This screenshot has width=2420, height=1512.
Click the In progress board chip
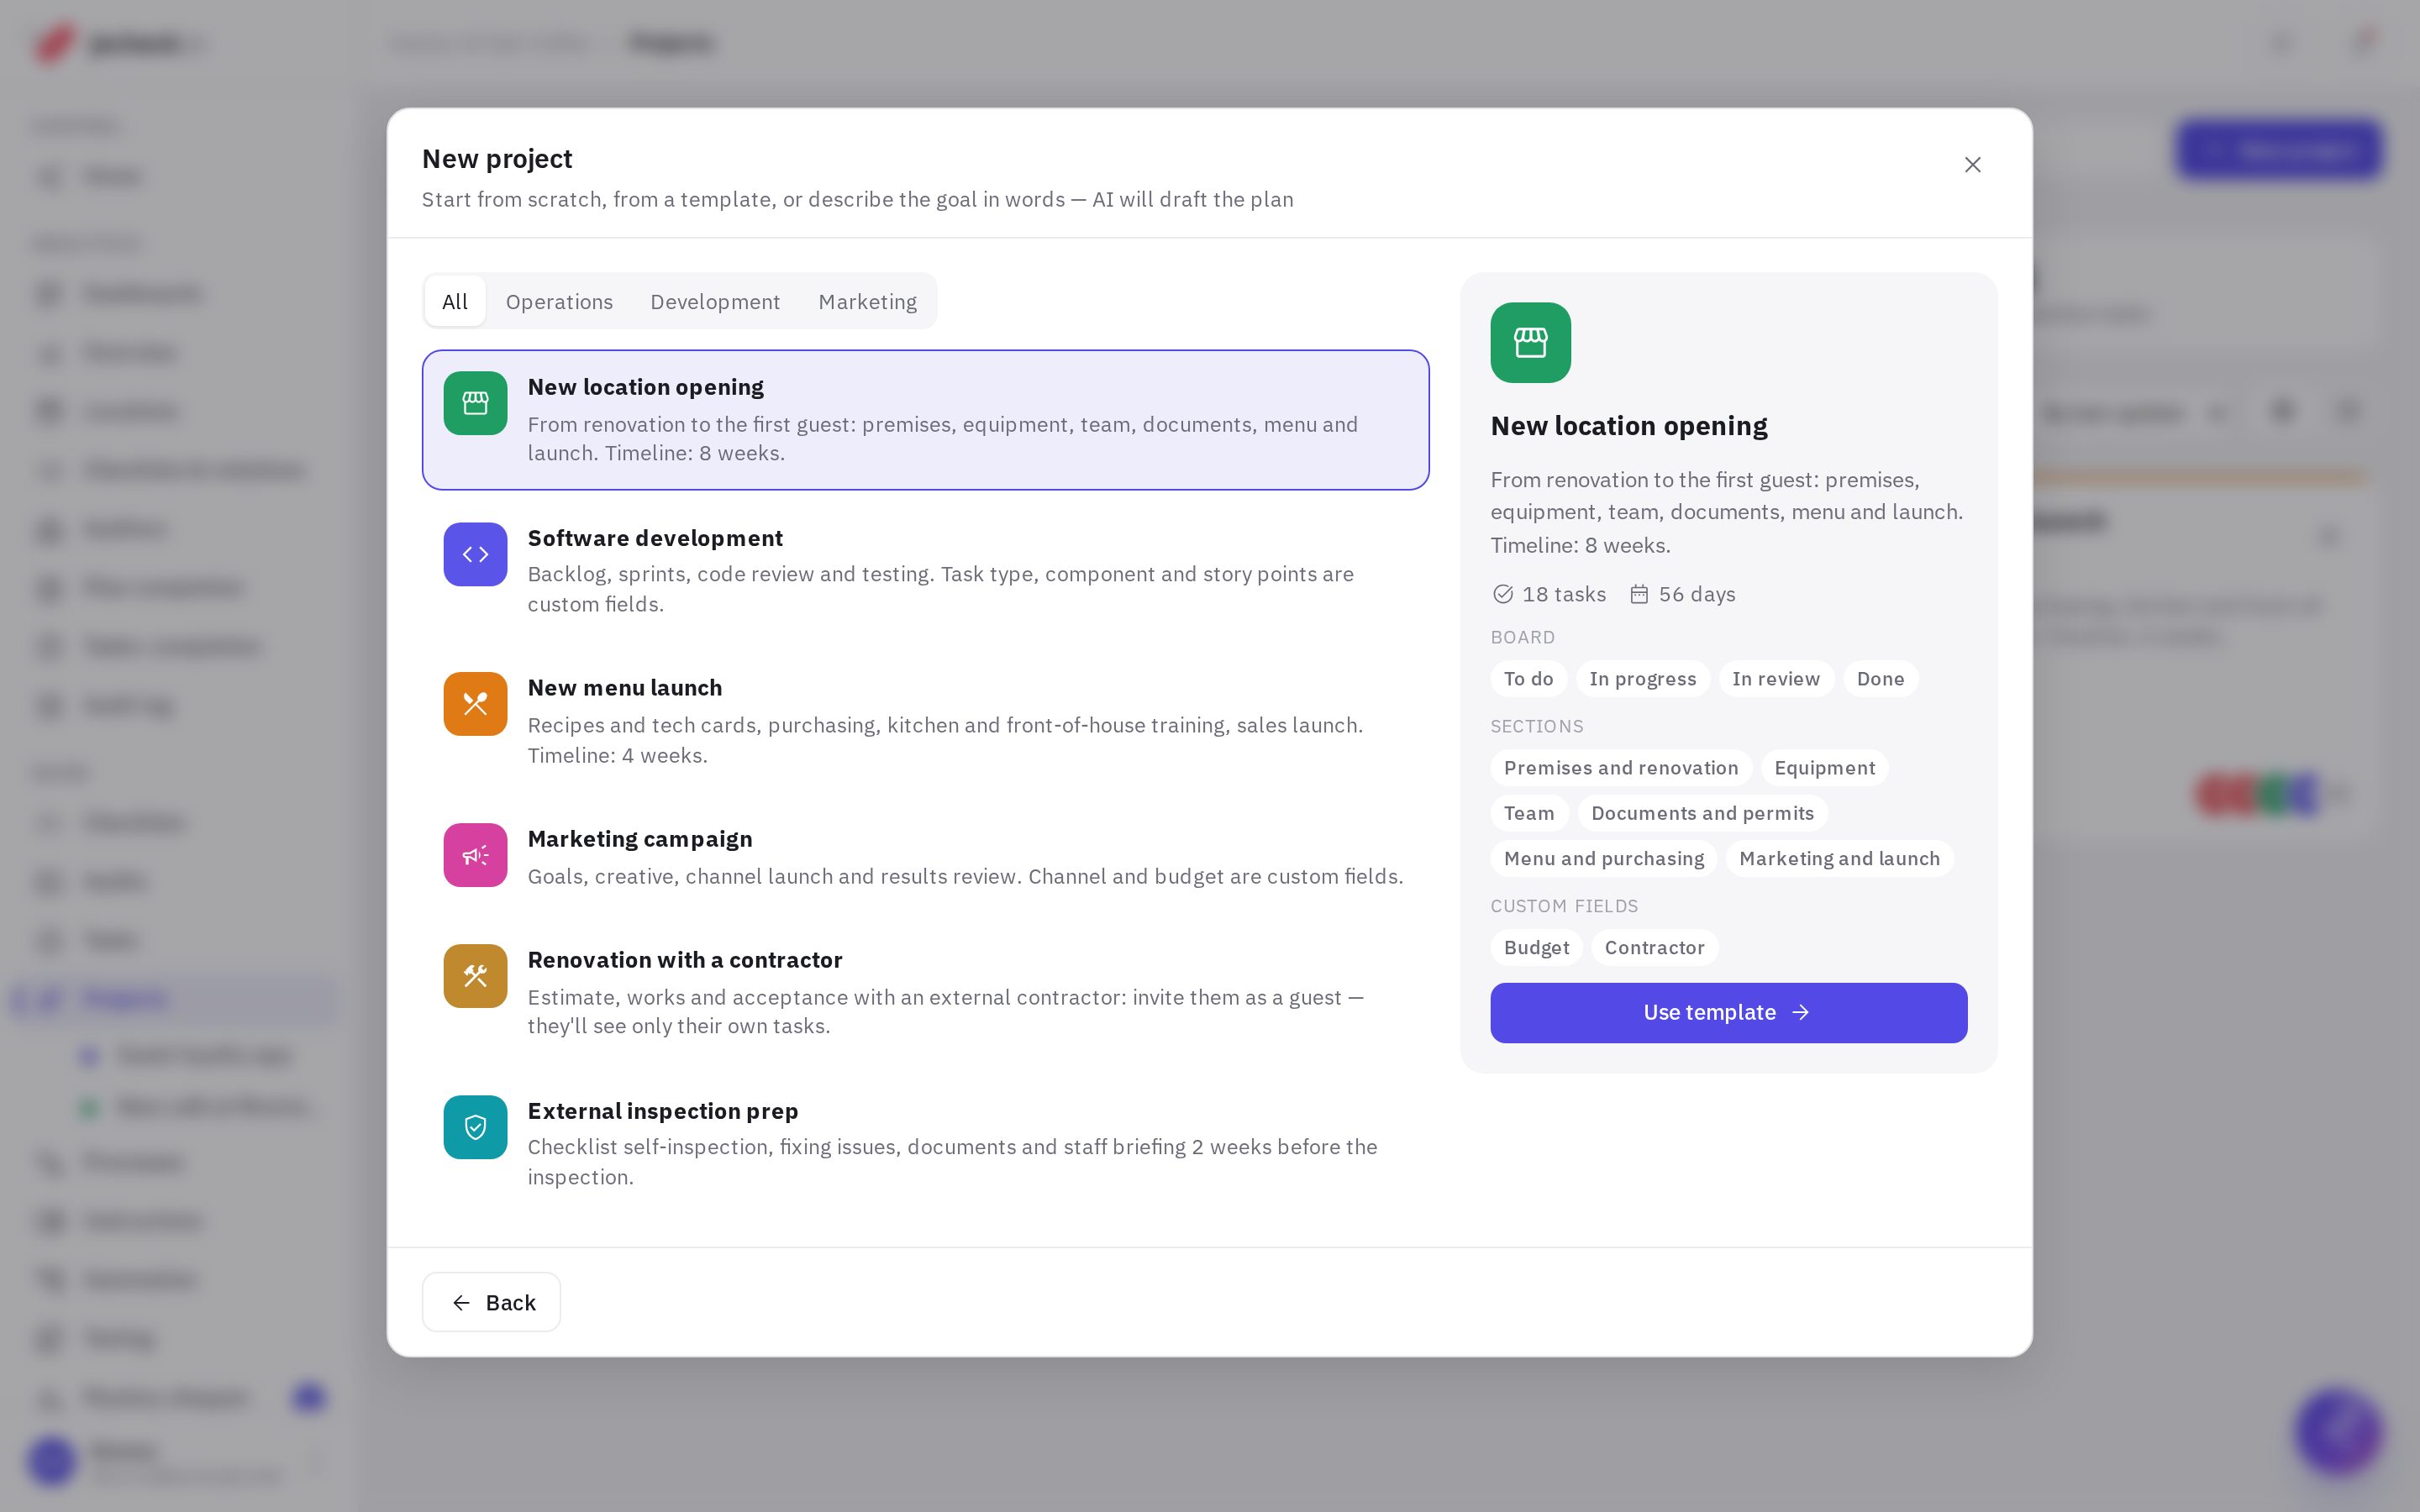click(1642, 679)
